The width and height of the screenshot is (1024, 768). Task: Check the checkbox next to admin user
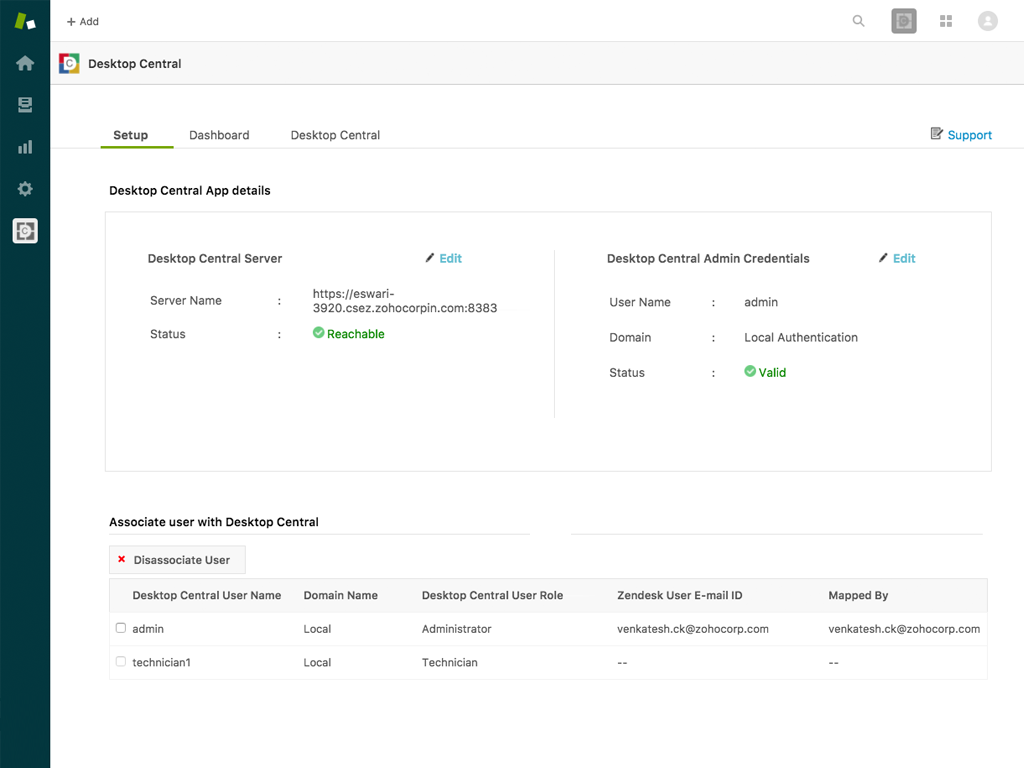tap(120, 628)
